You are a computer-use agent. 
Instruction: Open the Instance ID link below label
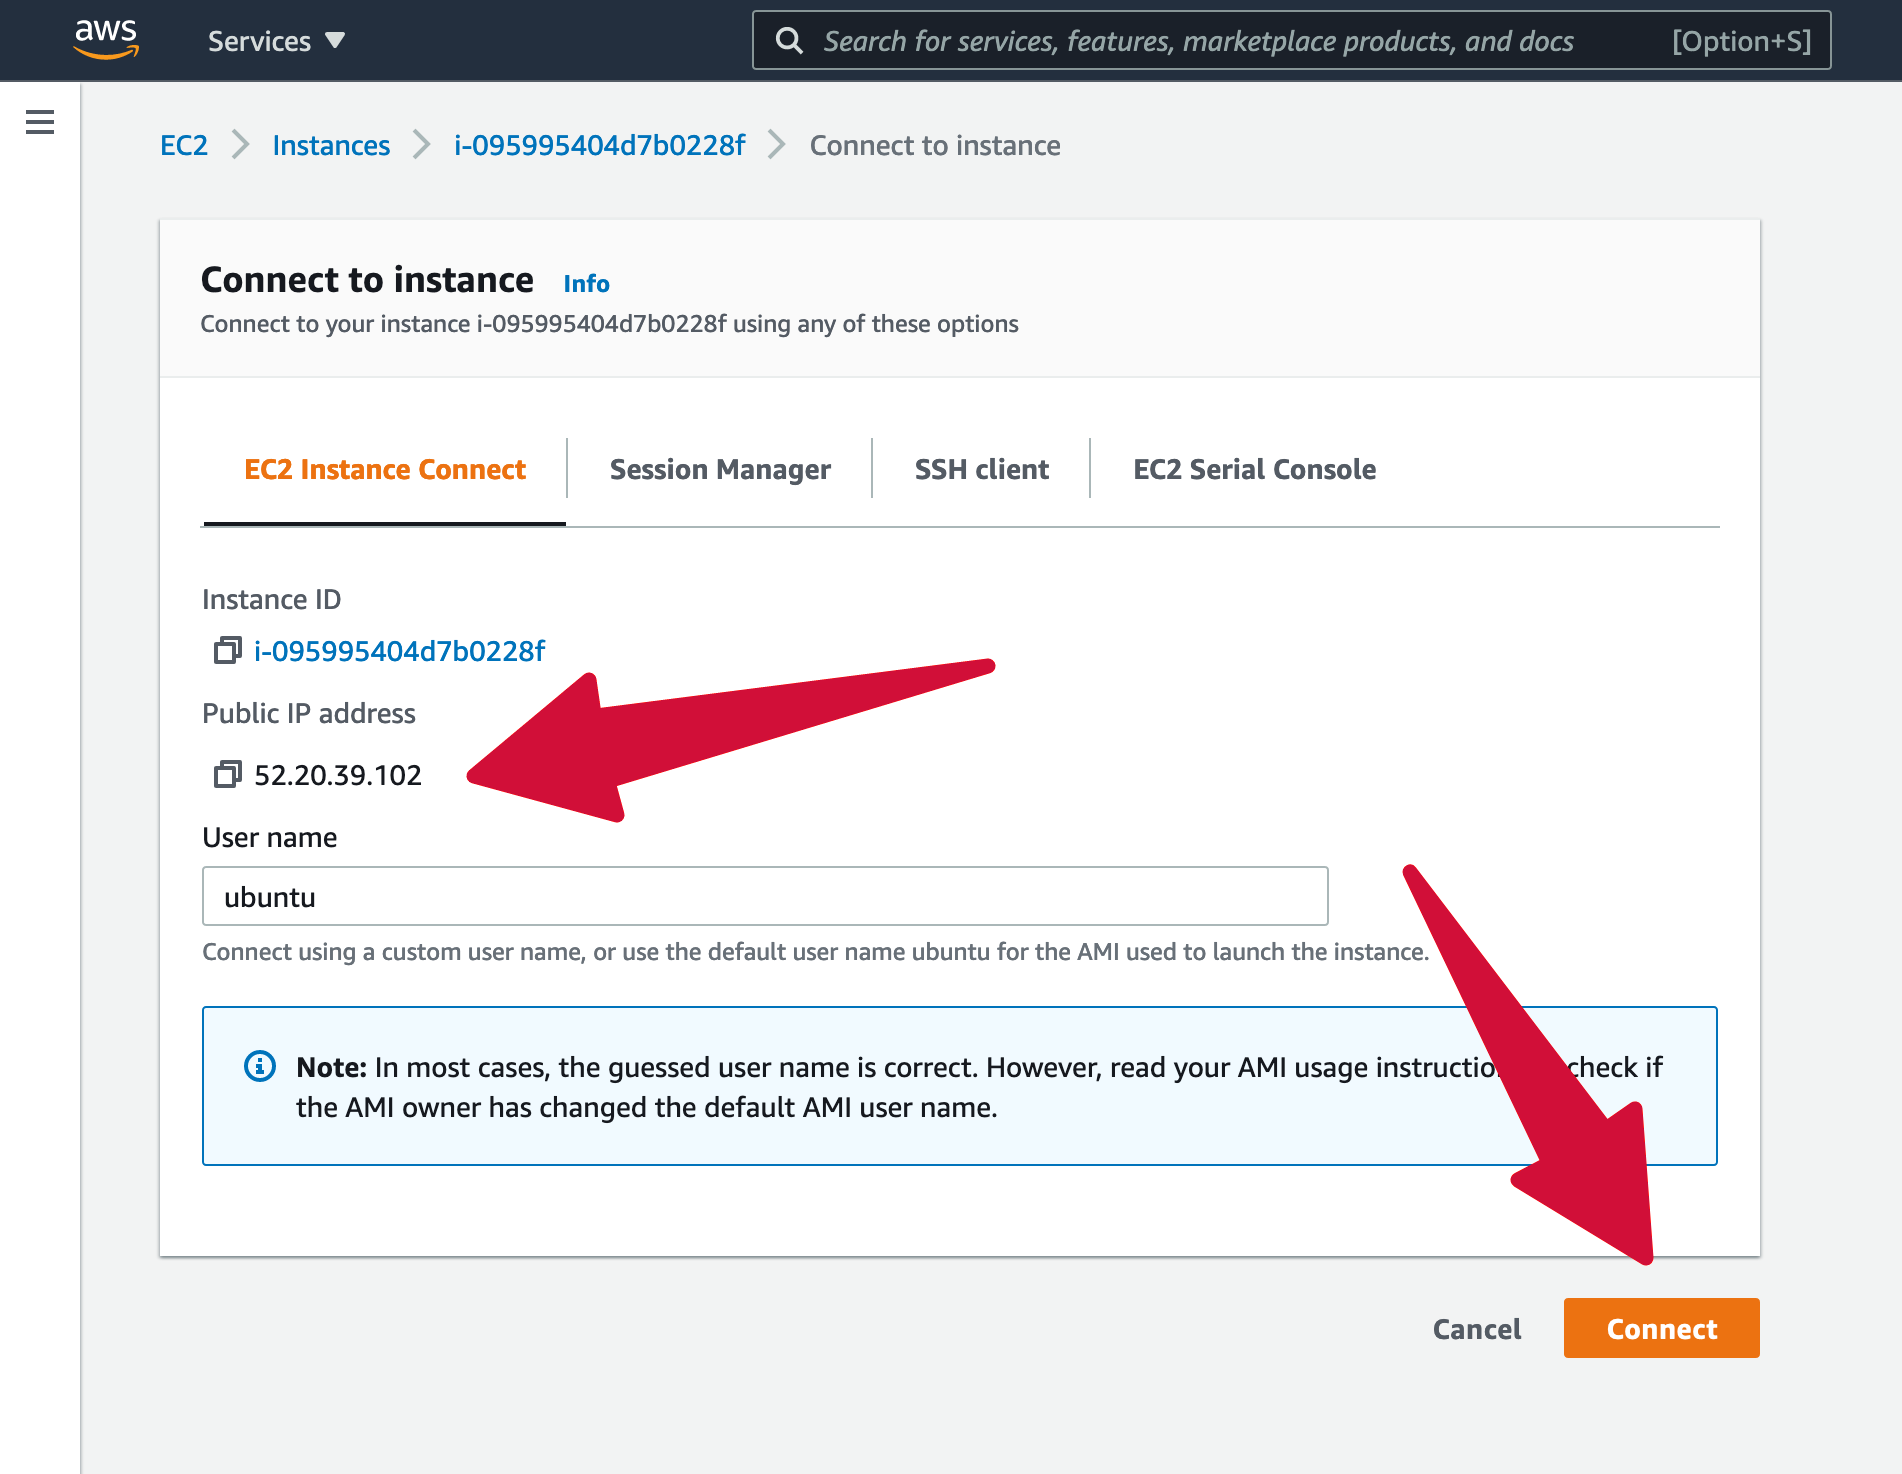click(x=399, y=651)
